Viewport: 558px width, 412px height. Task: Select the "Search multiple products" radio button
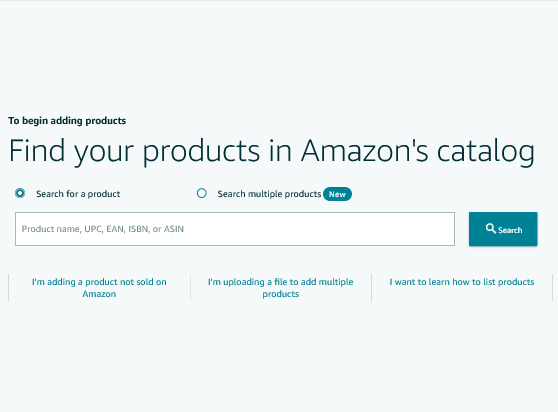coord(202,193)
